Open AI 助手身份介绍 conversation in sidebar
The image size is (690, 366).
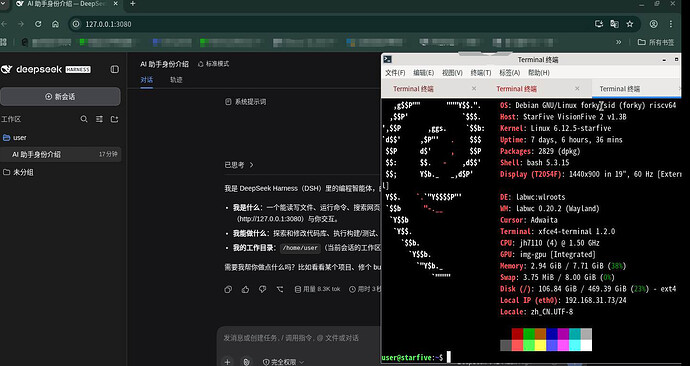(x=61, y=154)
